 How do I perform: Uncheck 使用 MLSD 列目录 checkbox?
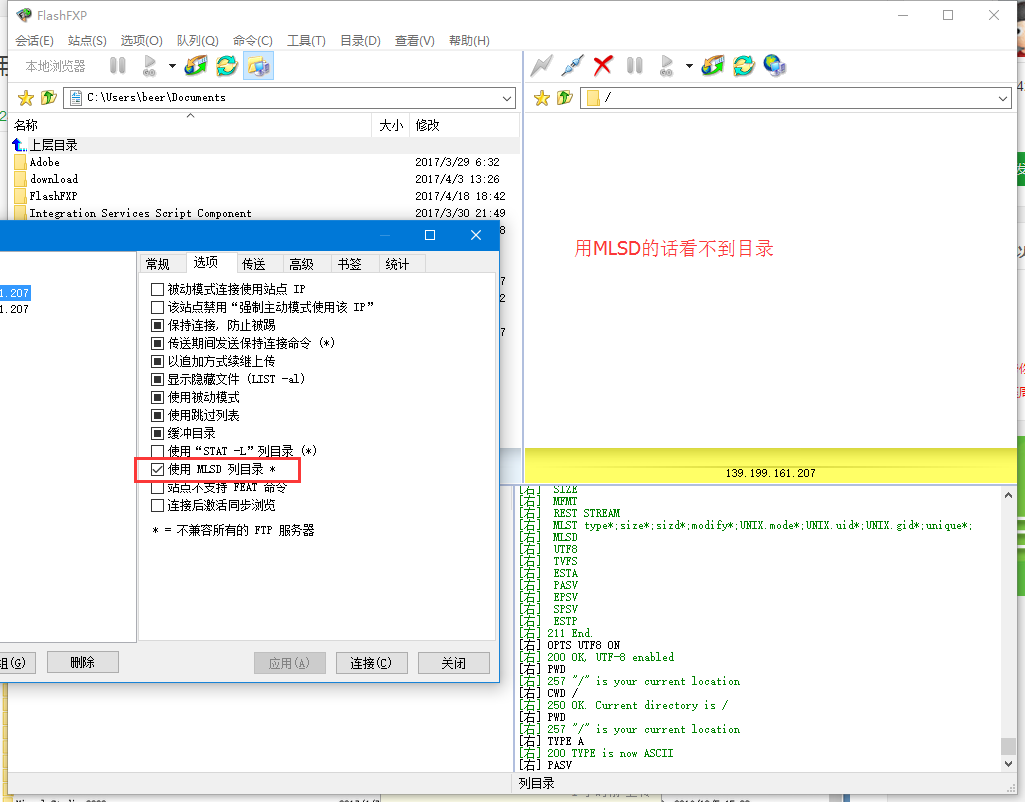click(x=158, y=469)
